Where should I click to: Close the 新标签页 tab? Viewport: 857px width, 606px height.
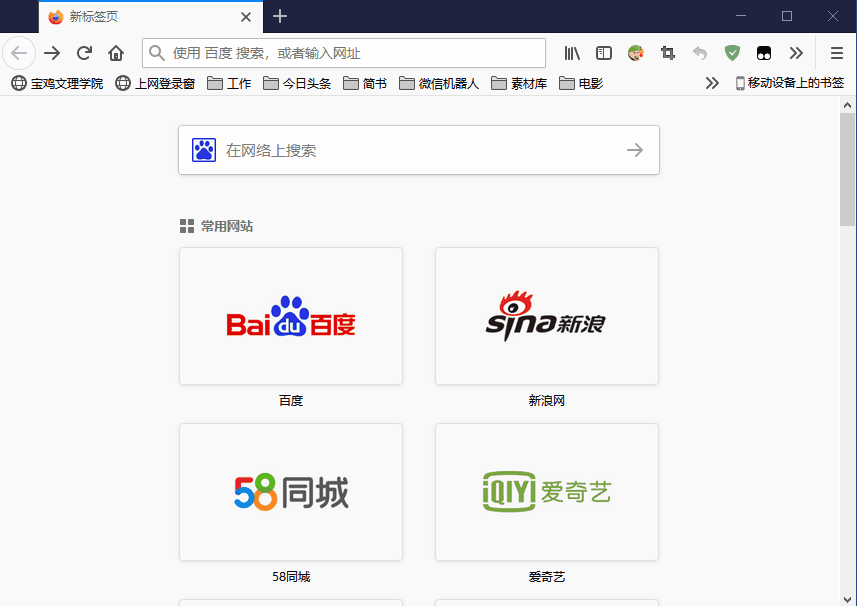coord(246,17)
